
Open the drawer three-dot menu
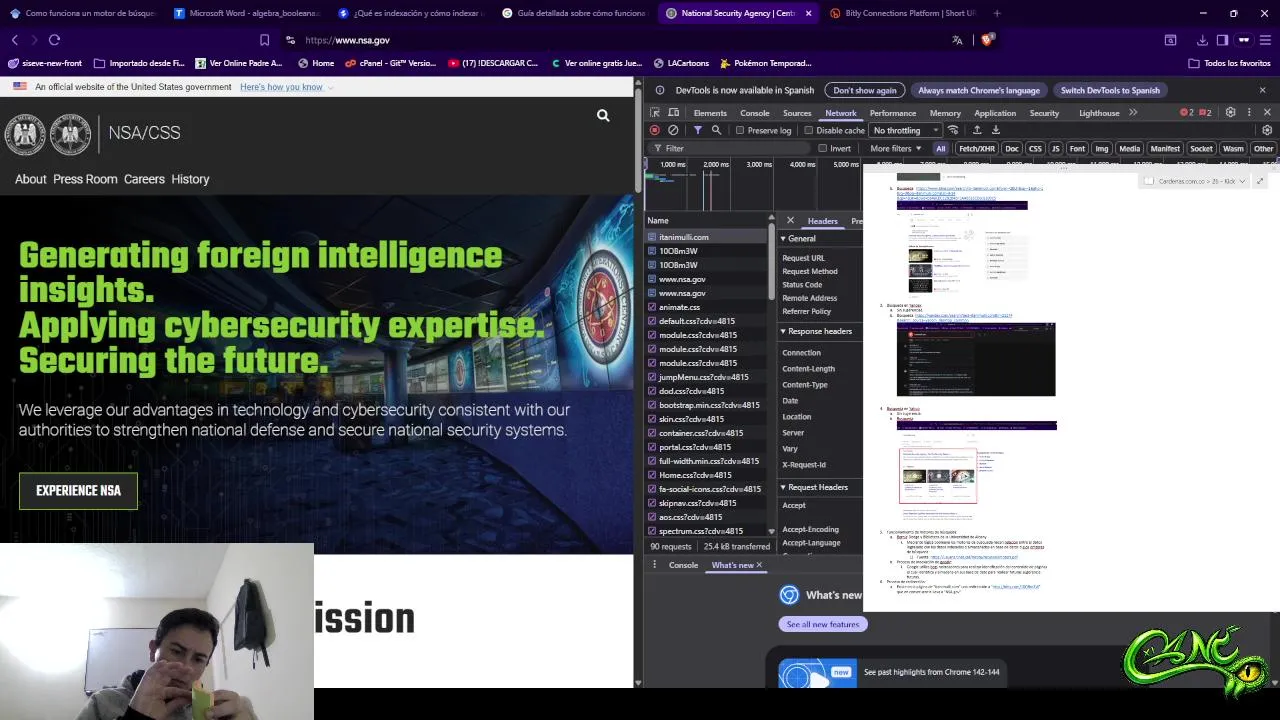655,565
